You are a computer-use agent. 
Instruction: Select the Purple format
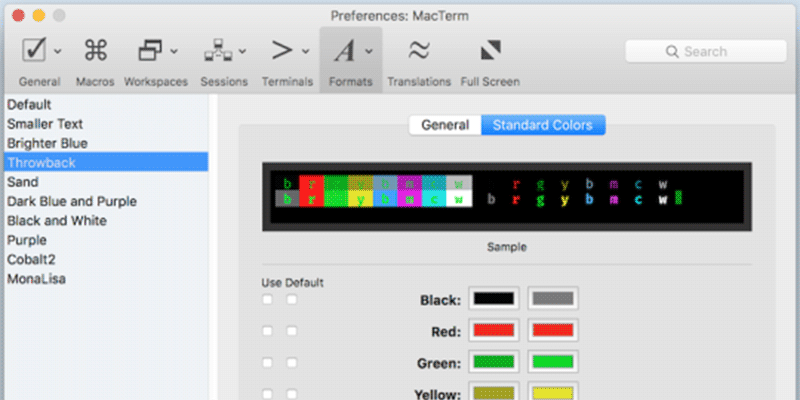click(x=107, y=240)
